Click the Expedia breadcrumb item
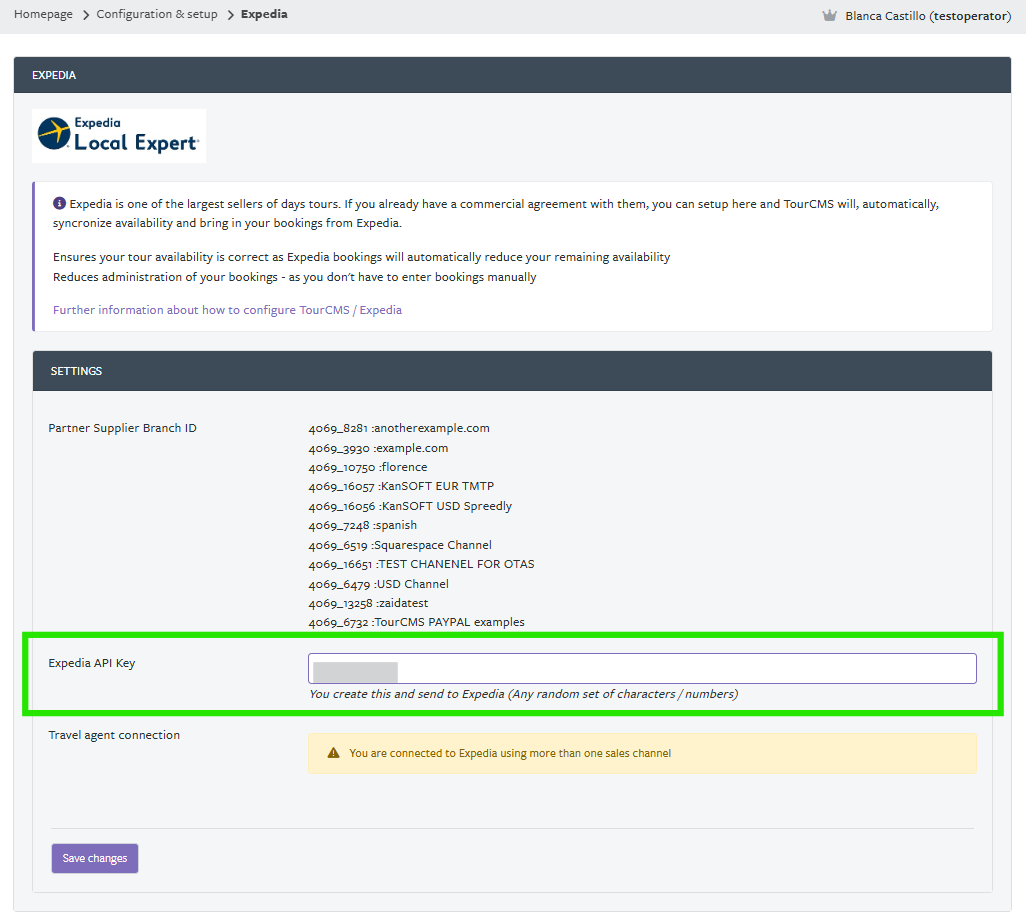Viewport: 1026px width, 916px height. [264, 14]
